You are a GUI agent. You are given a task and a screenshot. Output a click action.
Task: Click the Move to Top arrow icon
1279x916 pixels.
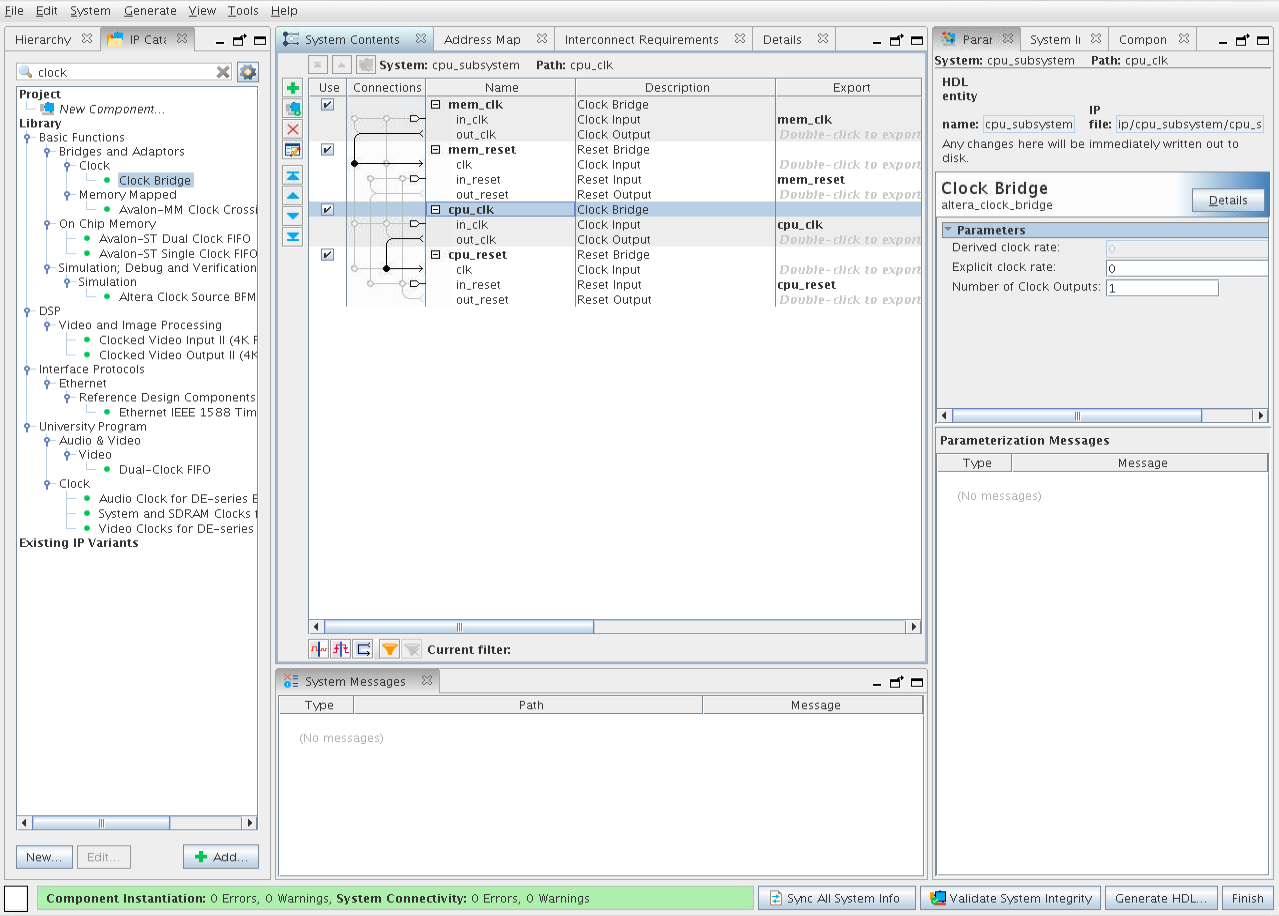click(x=293, y=175)
